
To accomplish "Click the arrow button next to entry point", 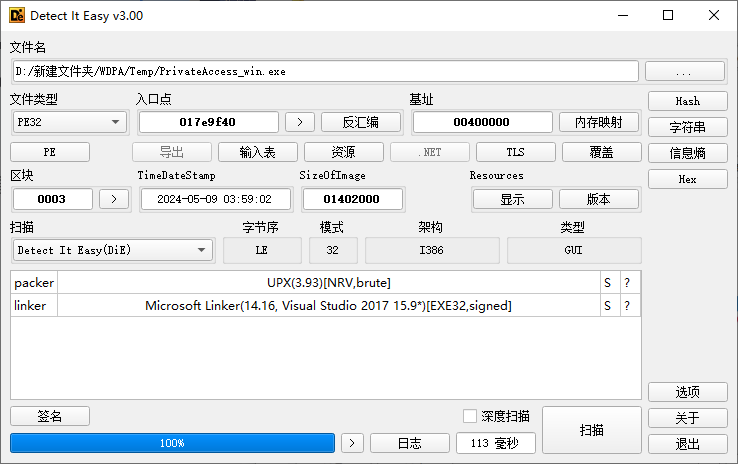I will click(300, 122).
